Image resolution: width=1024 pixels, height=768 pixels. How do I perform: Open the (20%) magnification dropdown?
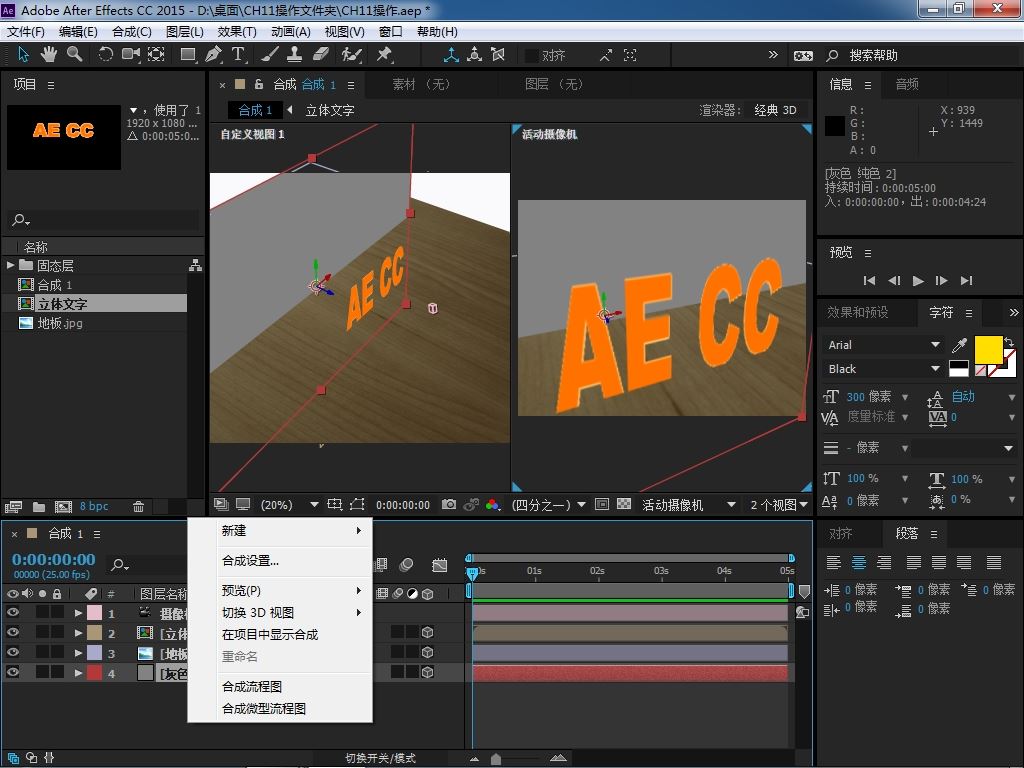(289, 505)
